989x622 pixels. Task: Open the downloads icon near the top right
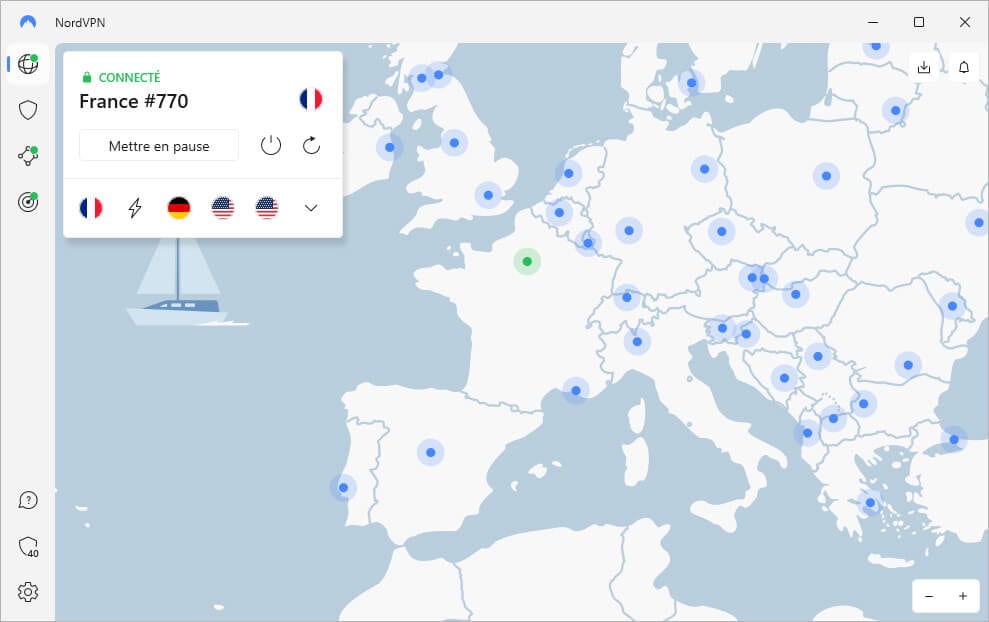pyautogui.click(x=924, y=67)
